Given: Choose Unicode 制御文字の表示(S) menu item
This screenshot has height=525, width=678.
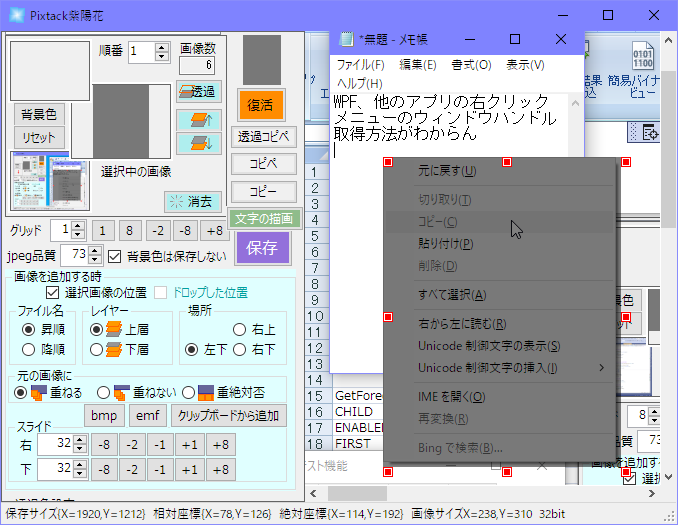Looking at the screenshot, I should click(499, 346).
